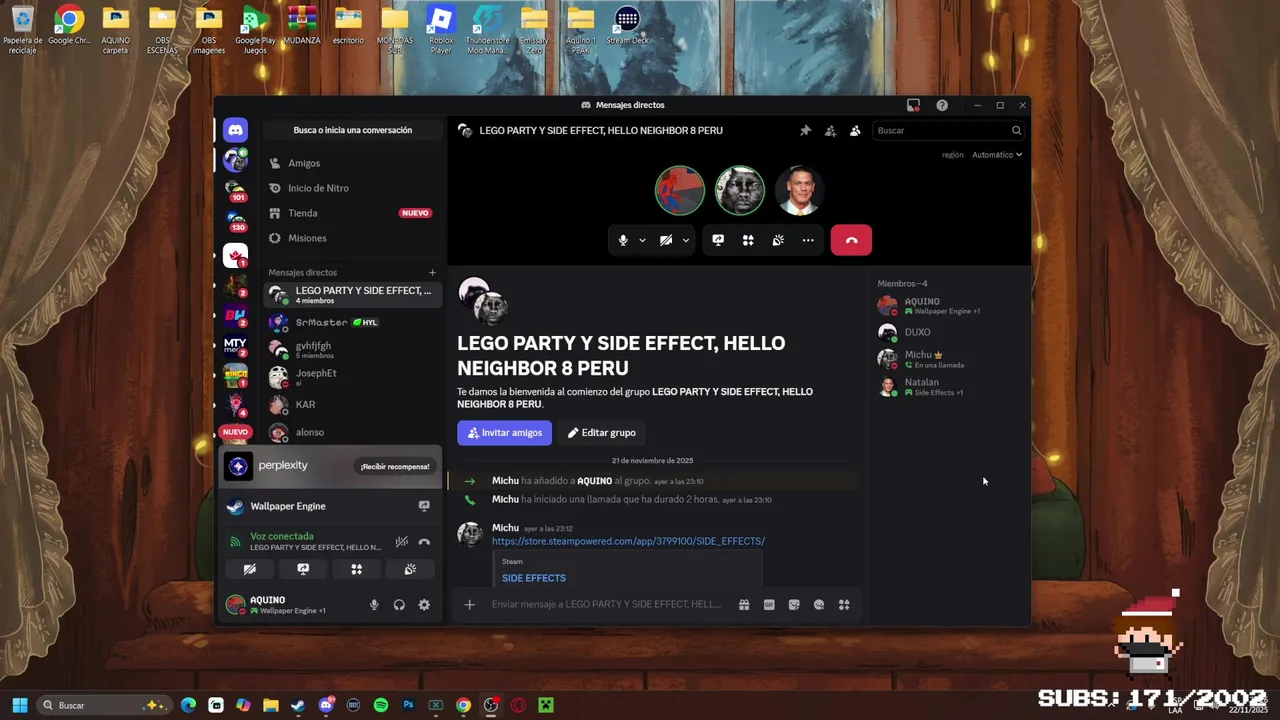Open the KAR direct message
Viewport: 1280px width, 720px height.
[352, 405]
